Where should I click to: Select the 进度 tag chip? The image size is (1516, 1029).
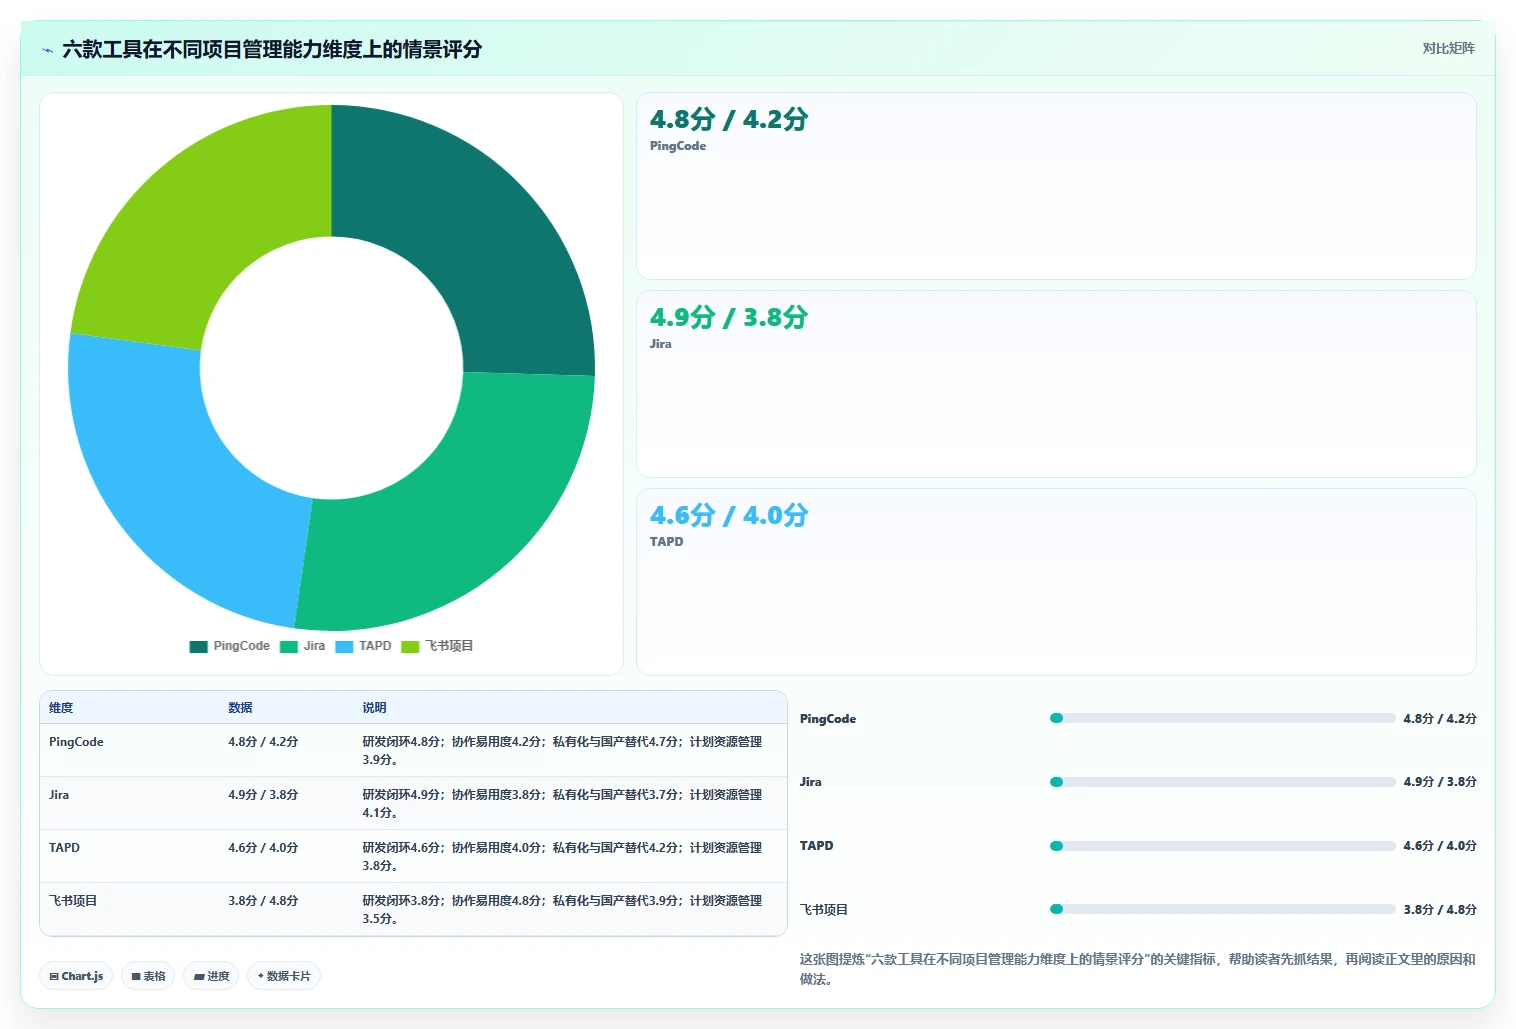tap(211, 976)
